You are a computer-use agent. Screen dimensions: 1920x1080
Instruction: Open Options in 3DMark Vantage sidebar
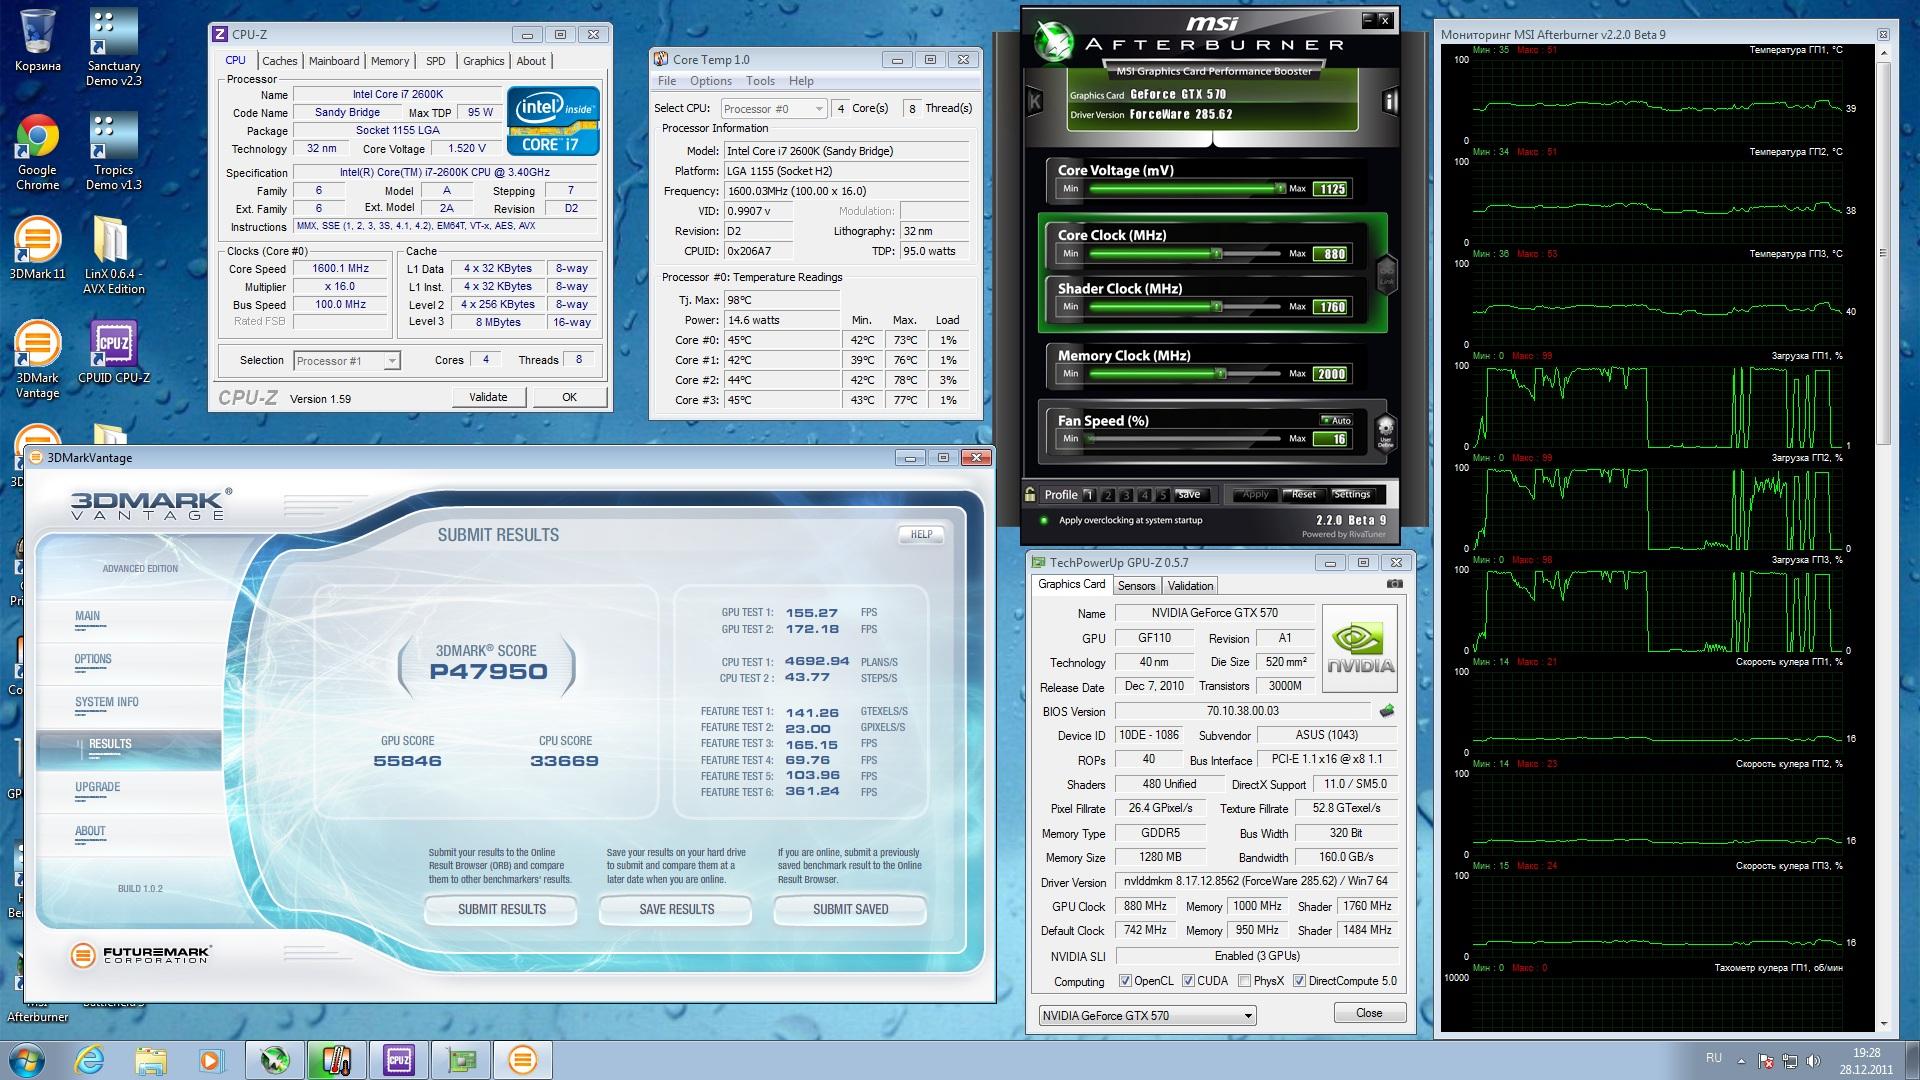pos(93,659)
